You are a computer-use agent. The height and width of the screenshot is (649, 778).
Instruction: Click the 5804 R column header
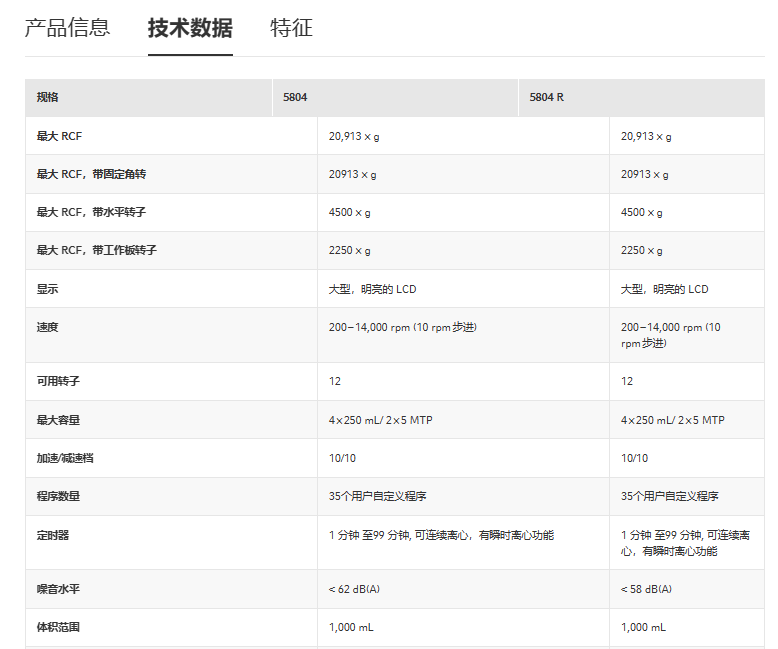tap(546, 97)
